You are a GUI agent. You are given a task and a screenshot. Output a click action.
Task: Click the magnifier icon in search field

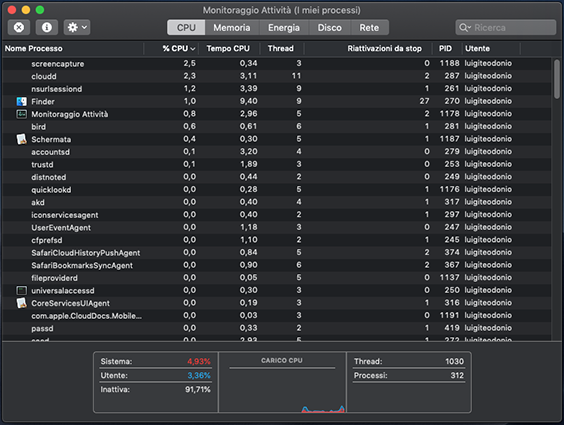[x=465, y=28]
